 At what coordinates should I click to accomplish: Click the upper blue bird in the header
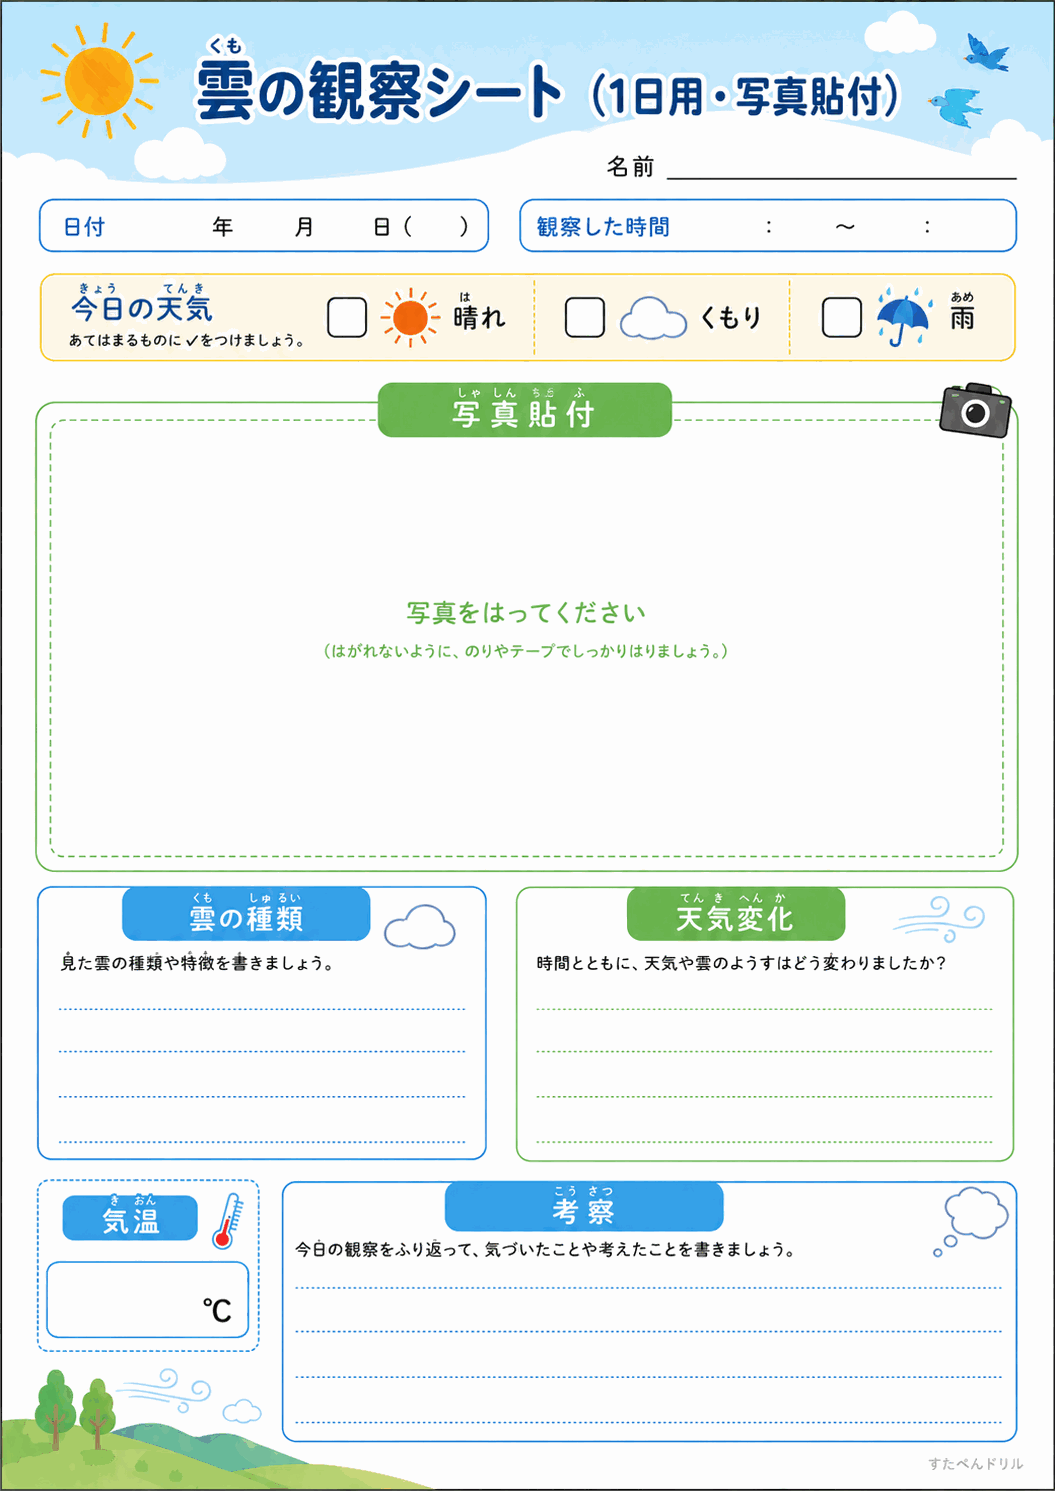coord(987,52)
